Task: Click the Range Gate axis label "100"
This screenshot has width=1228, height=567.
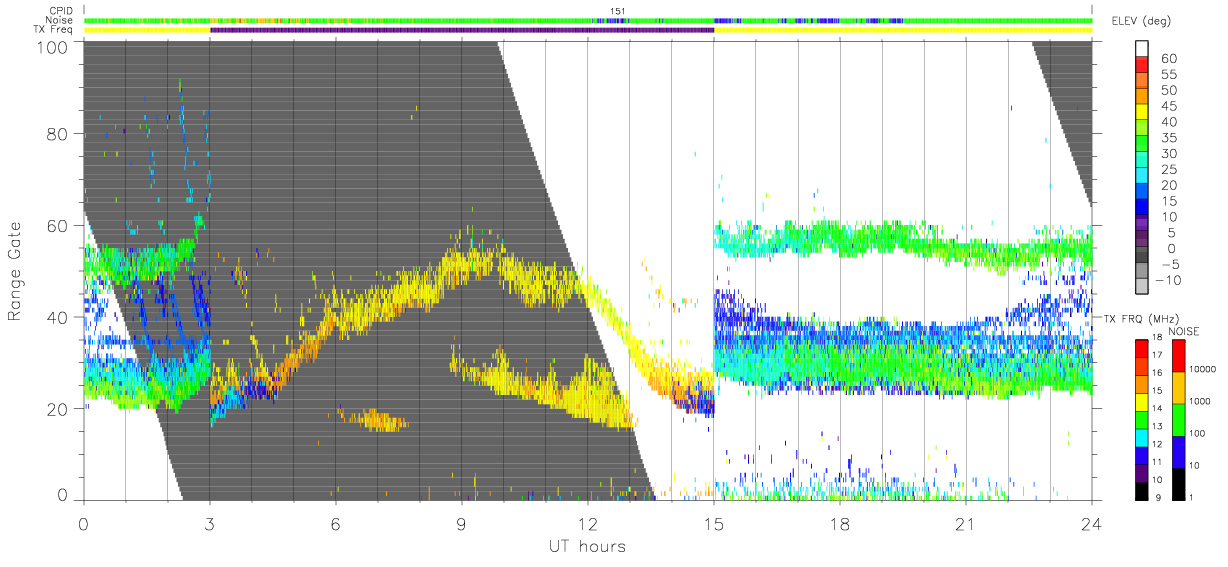Action: [x=50, y=46]
